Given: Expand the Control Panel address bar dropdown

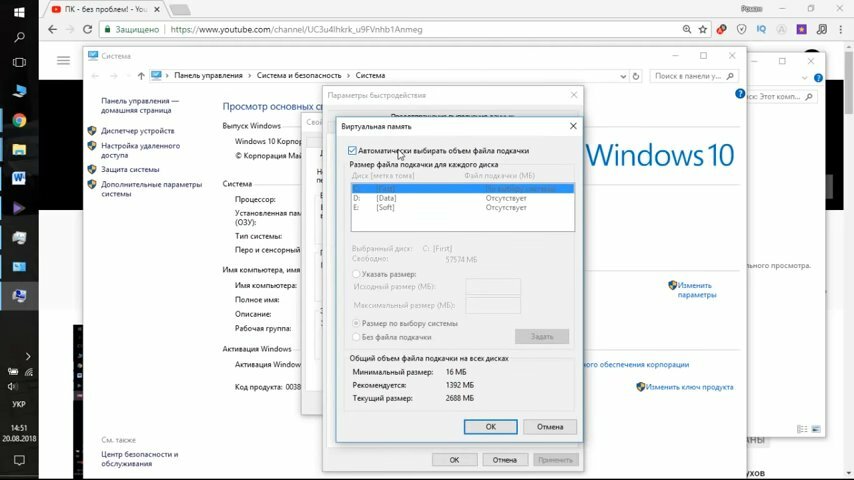Looking at the screenshot, I should point(623,76).
